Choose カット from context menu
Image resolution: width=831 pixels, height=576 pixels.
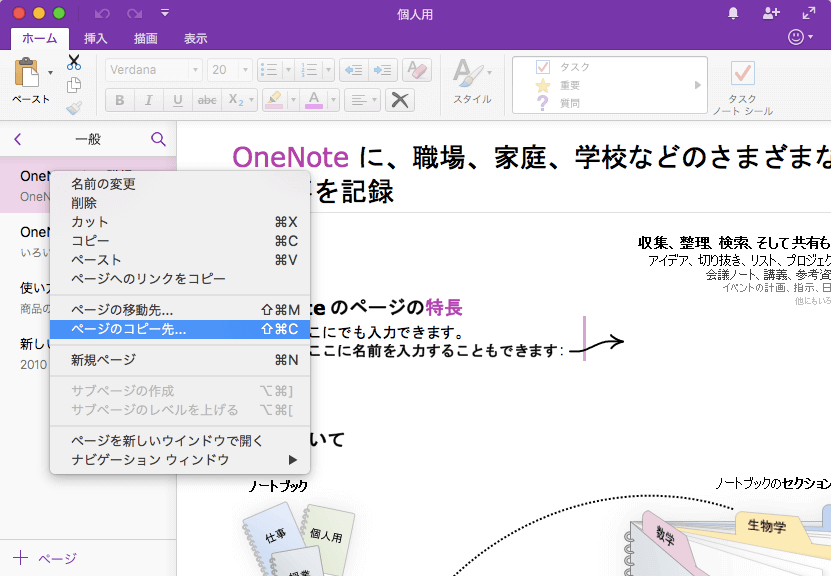pos(180,222)
